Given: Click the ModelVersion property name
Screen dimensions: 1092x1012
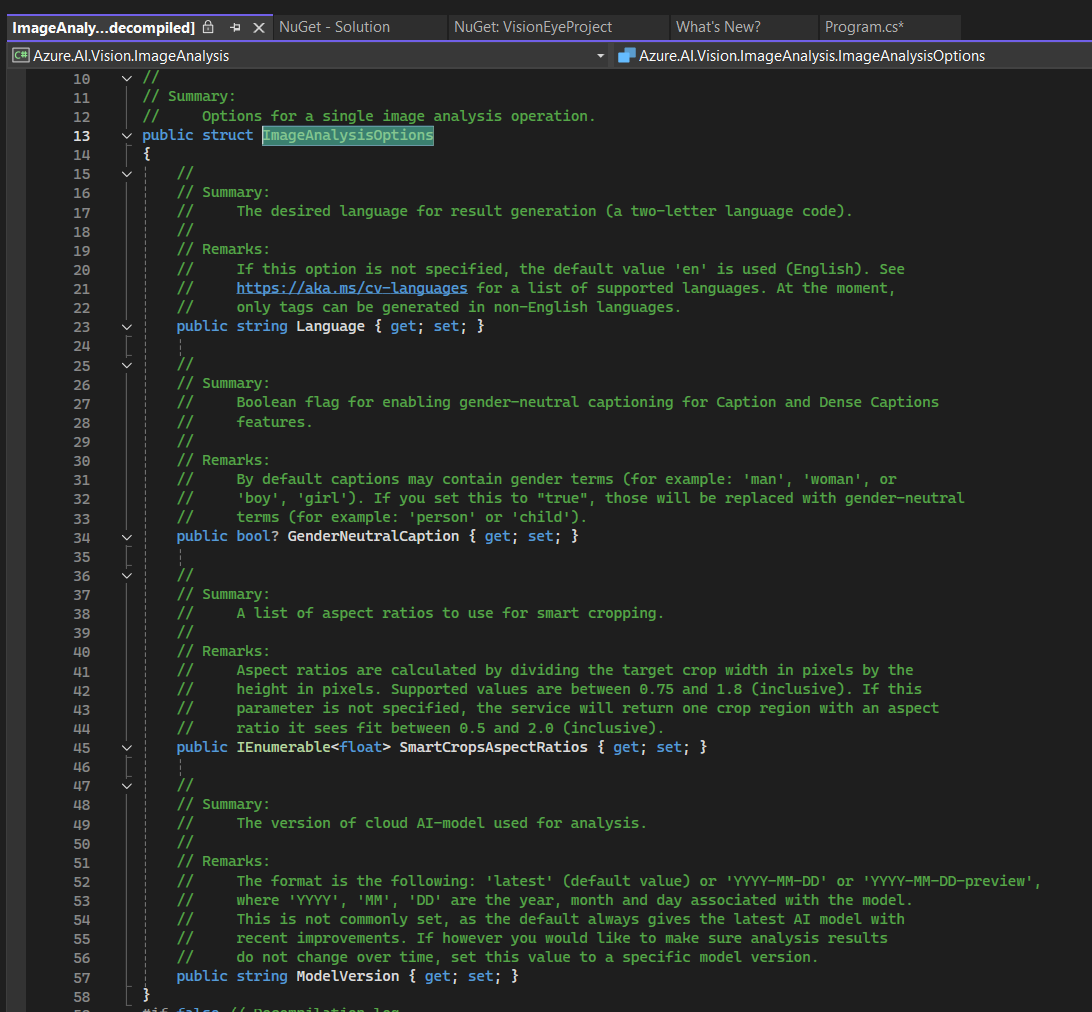Looking at the screenshot, I should [348, 976].
